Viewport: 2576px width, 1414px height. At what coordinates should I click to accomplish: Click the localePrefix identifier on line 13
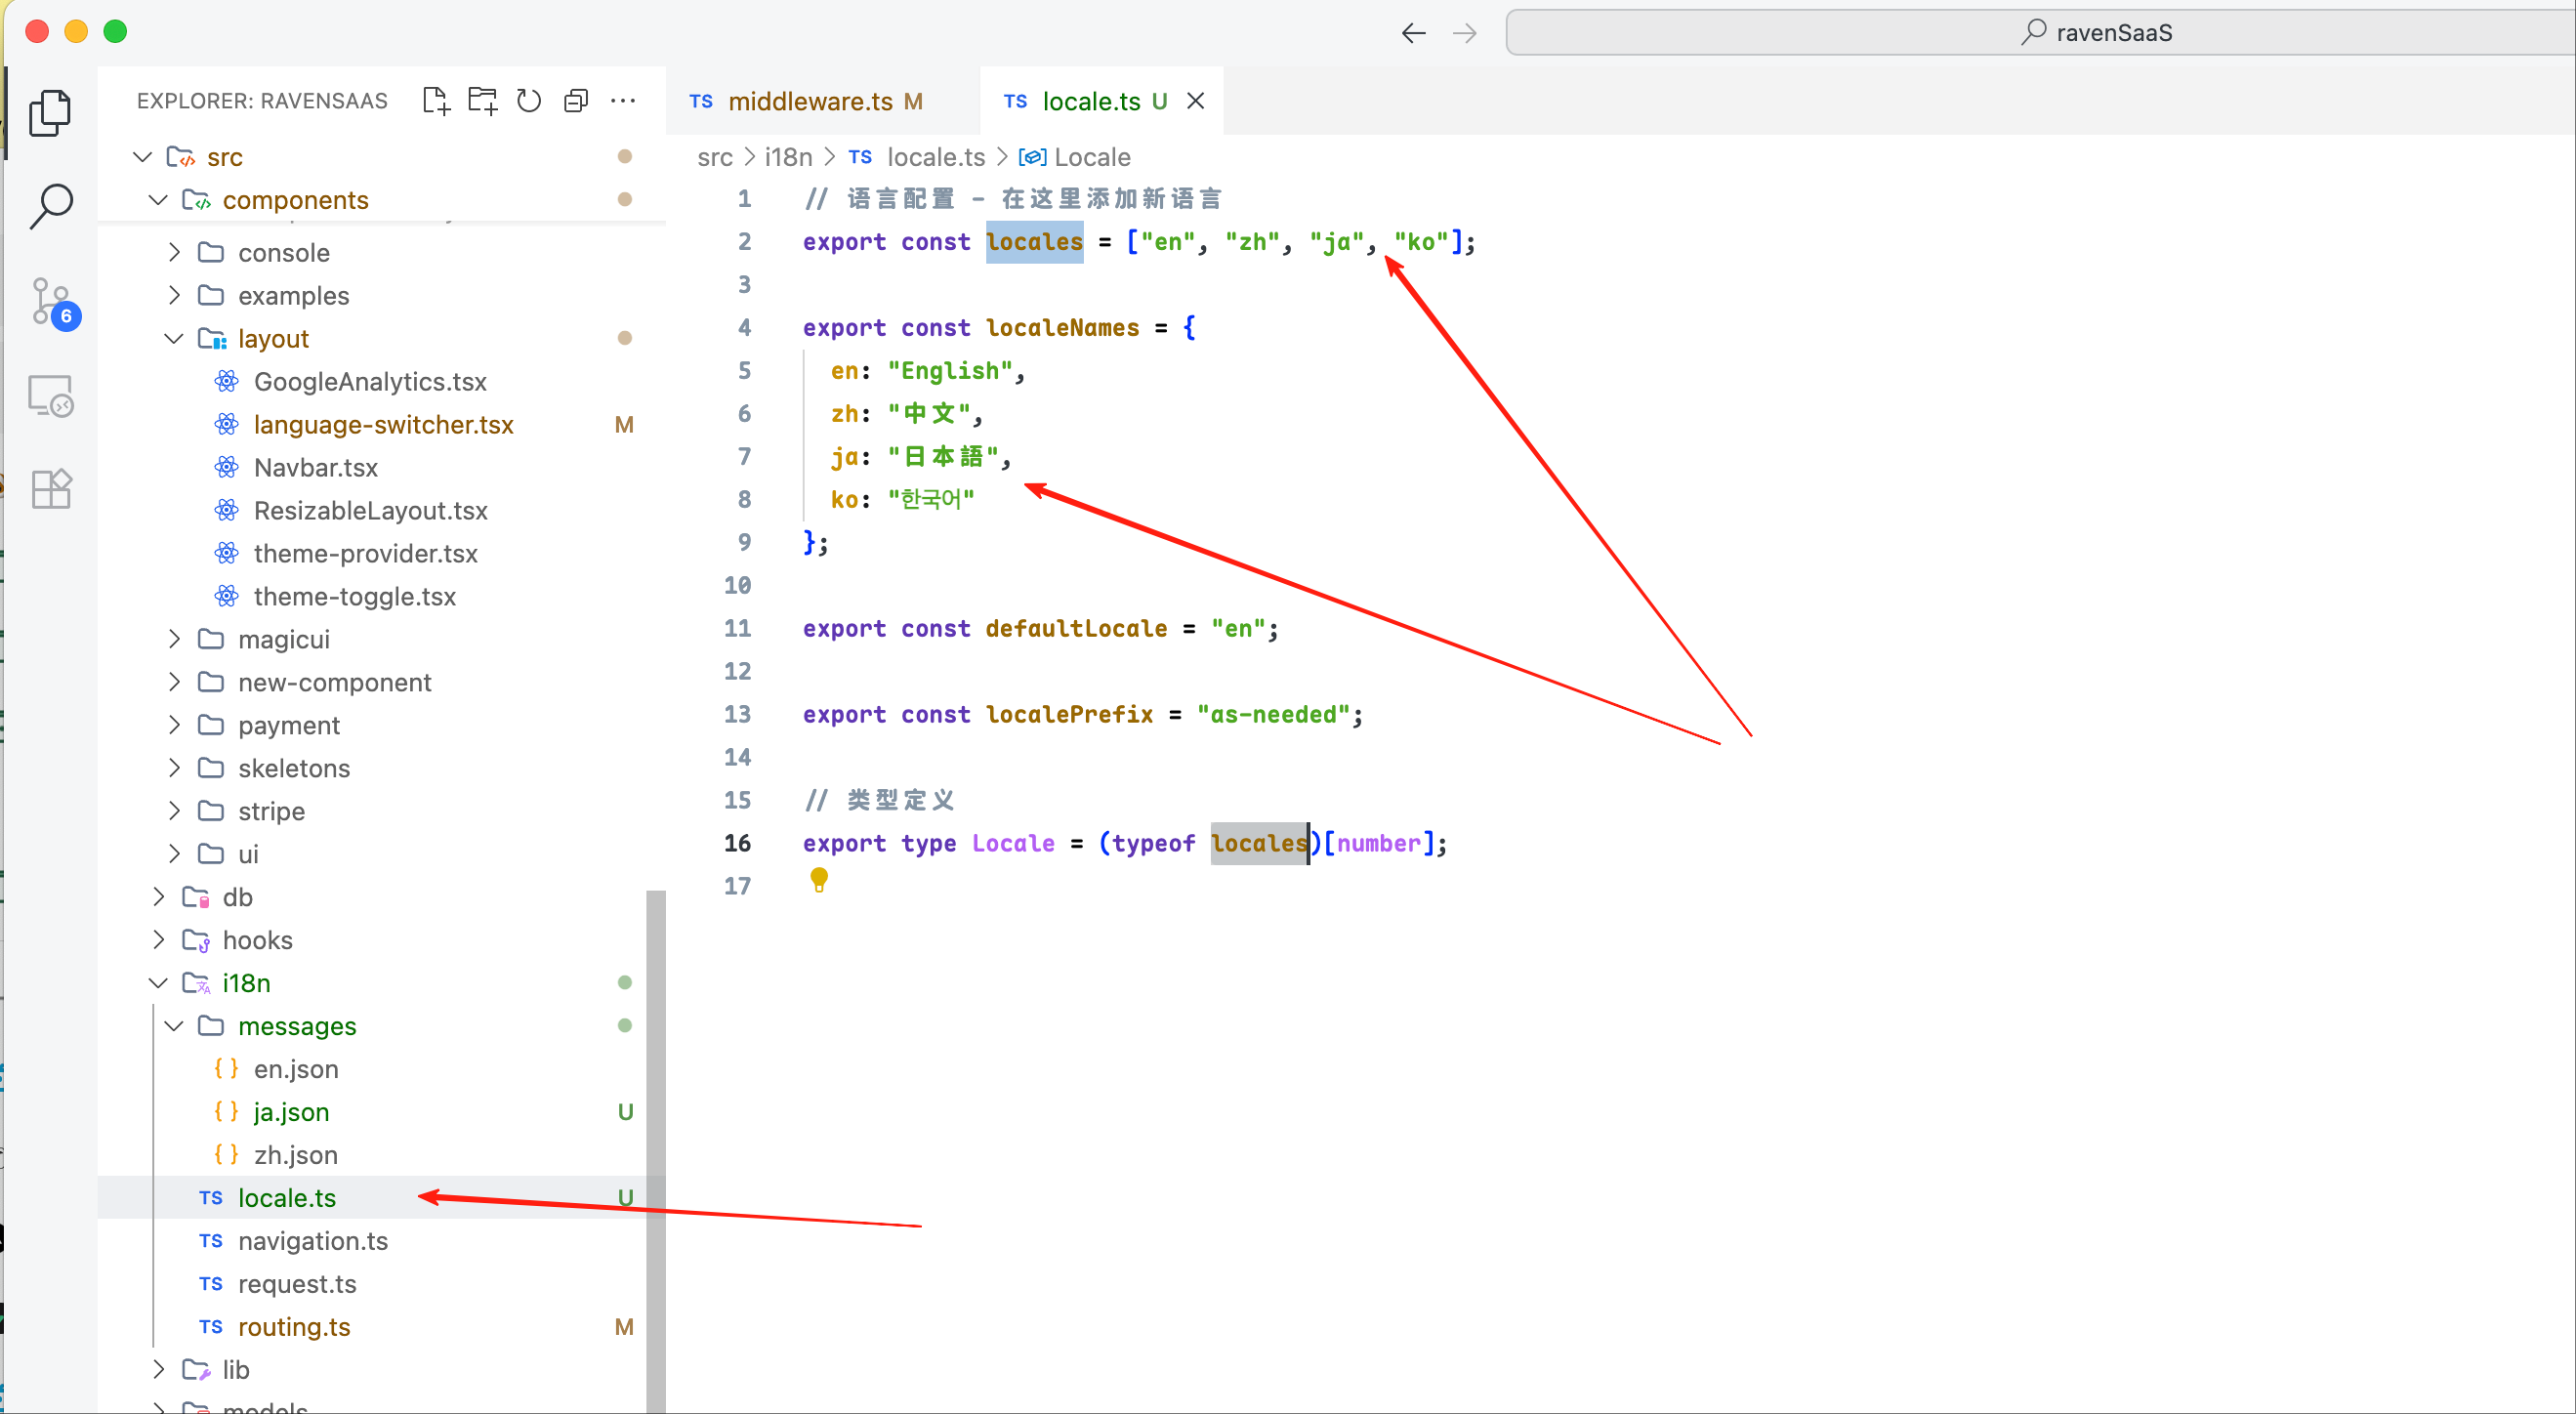point(1069,714)
